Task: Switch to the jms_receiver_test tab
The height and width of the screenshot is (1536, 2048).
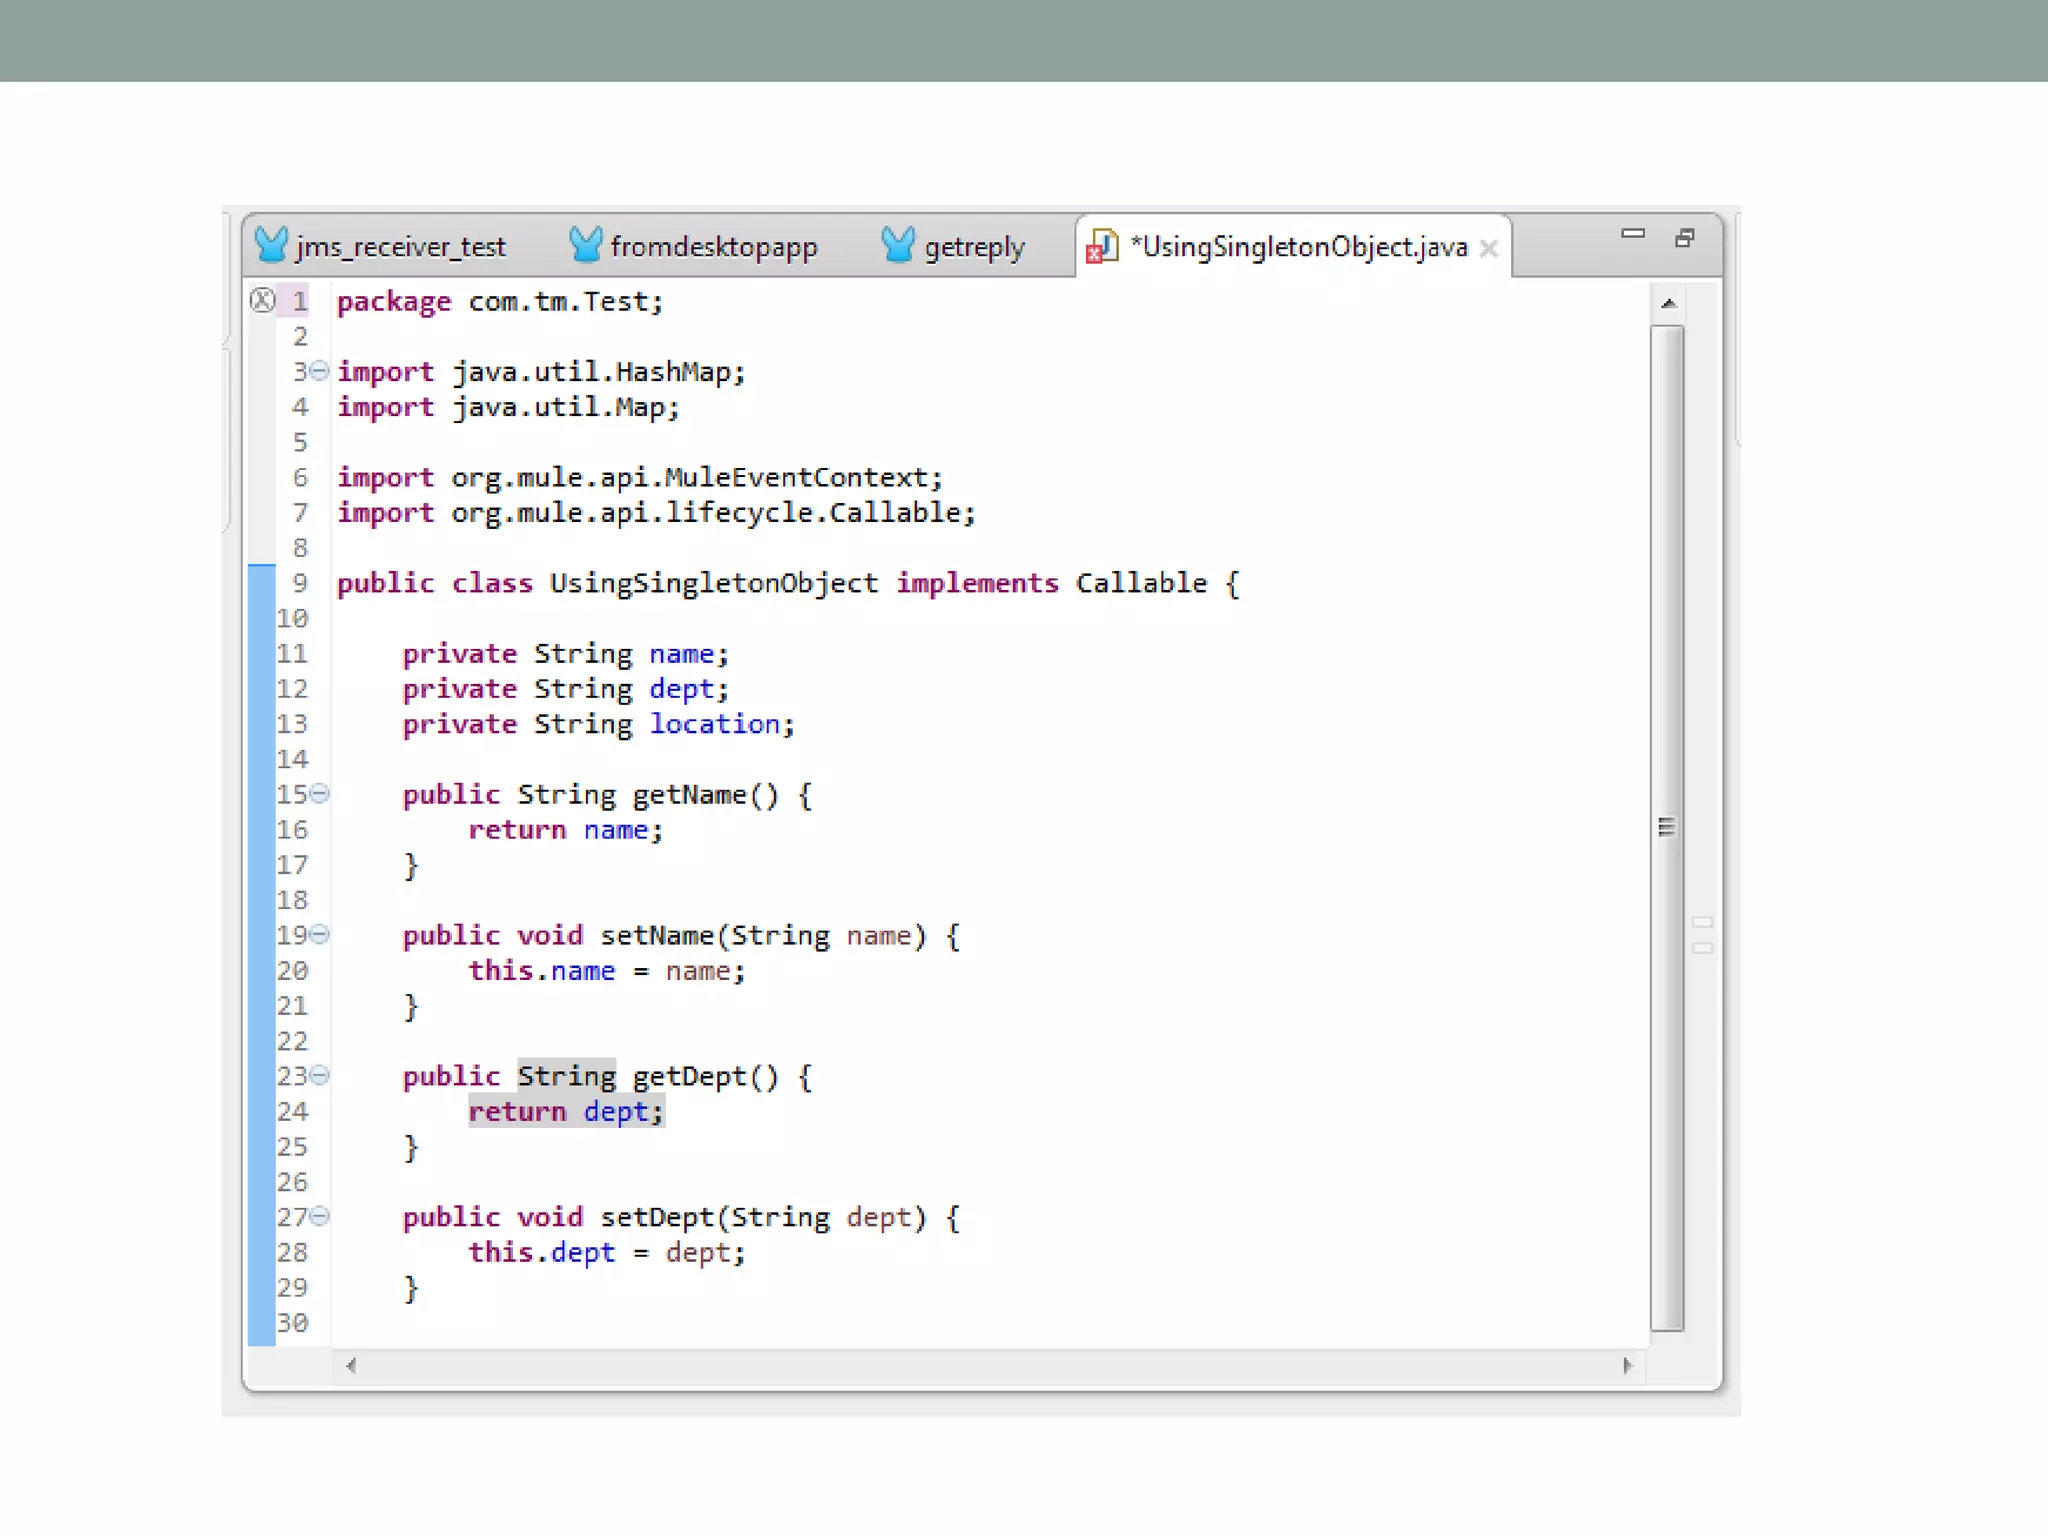Action: (x=401, y=247)
